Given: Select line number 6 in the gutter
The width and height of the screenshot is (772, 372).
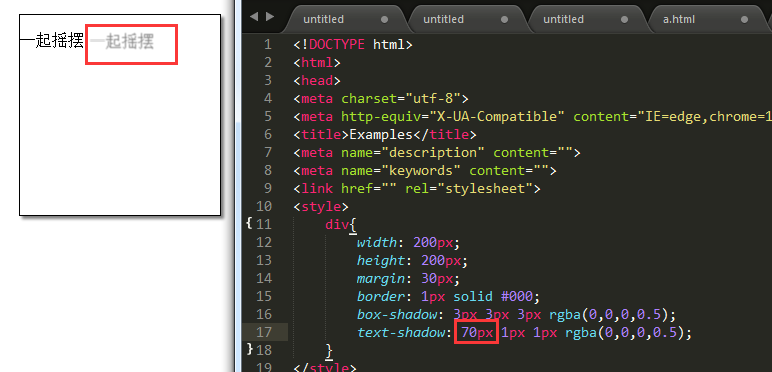Looking at the screenshot, I should (267, 134).
